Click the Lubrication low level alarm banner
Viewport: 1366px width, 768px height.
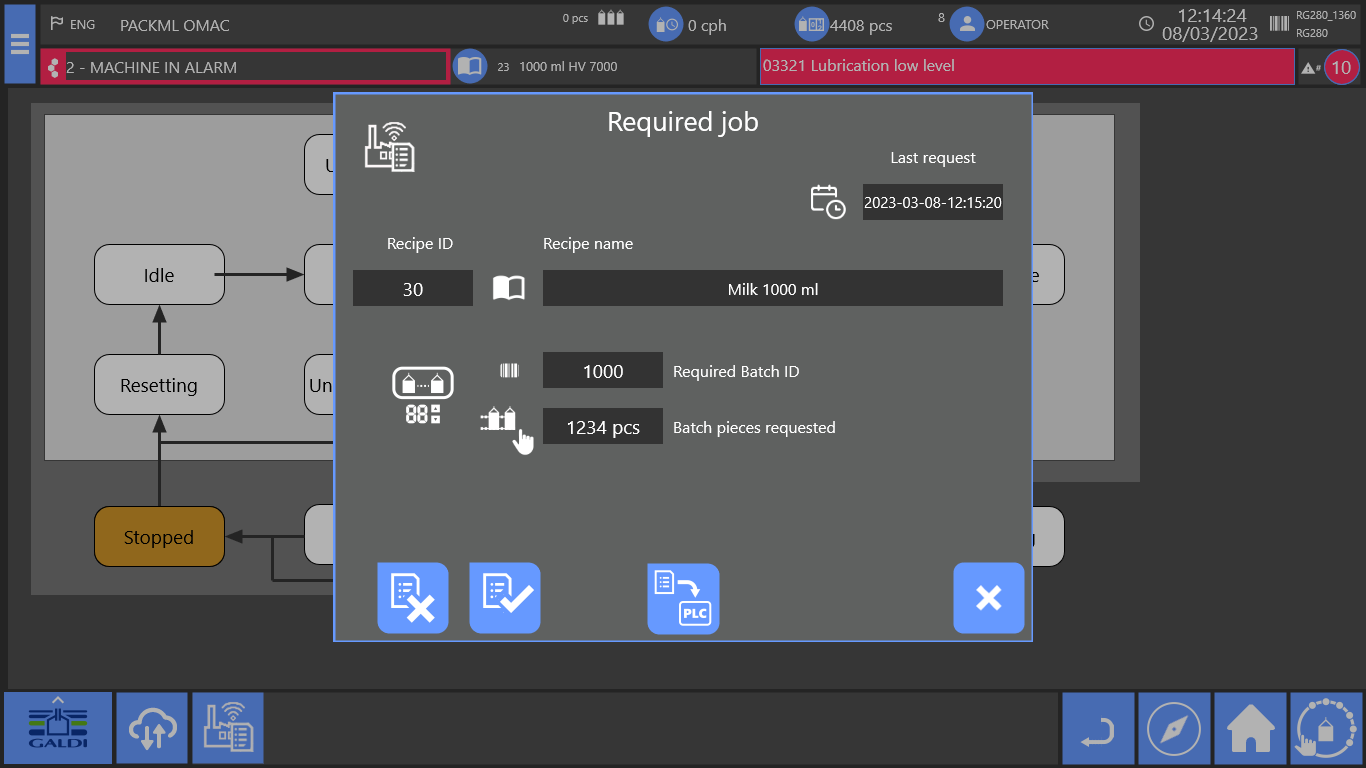(1026, 66)
